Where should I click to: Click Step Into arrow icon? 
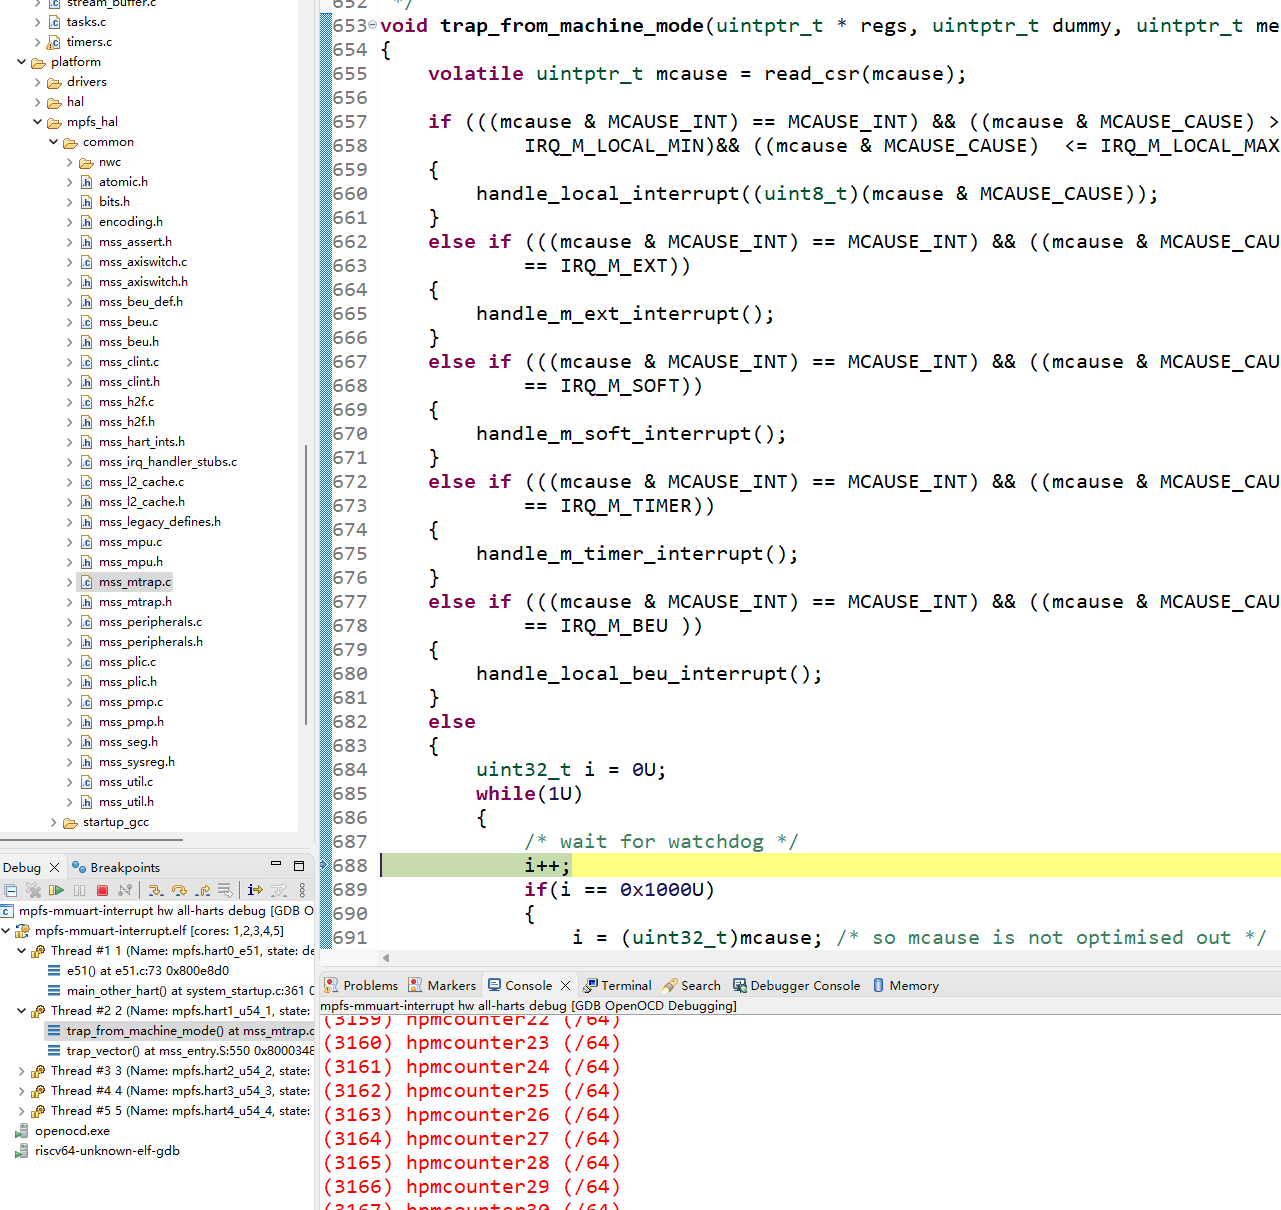[x=156, y=890]
